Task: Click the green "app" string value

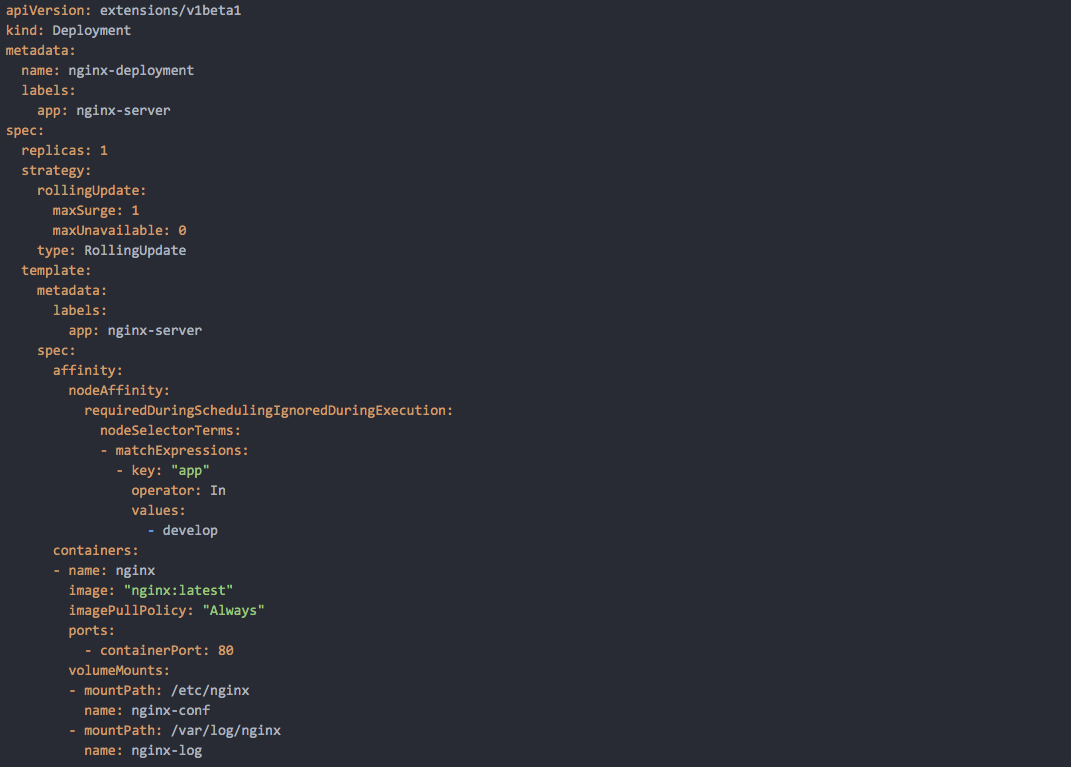Action: [x=190, y=471]
